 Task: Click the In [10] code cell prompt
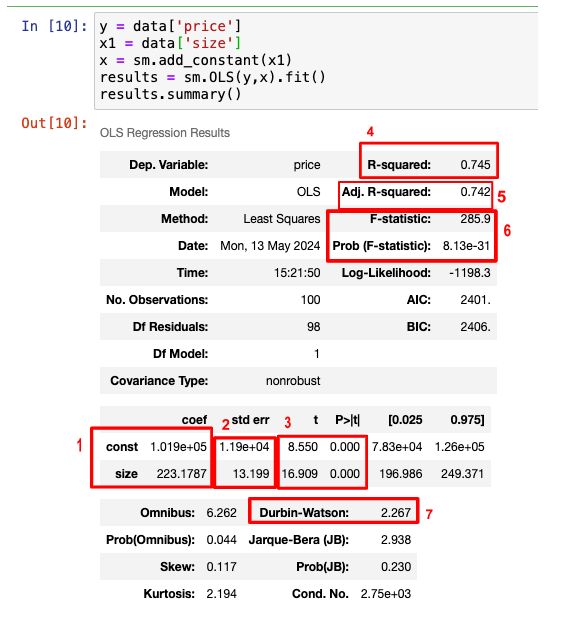click(x=54, y=26)
